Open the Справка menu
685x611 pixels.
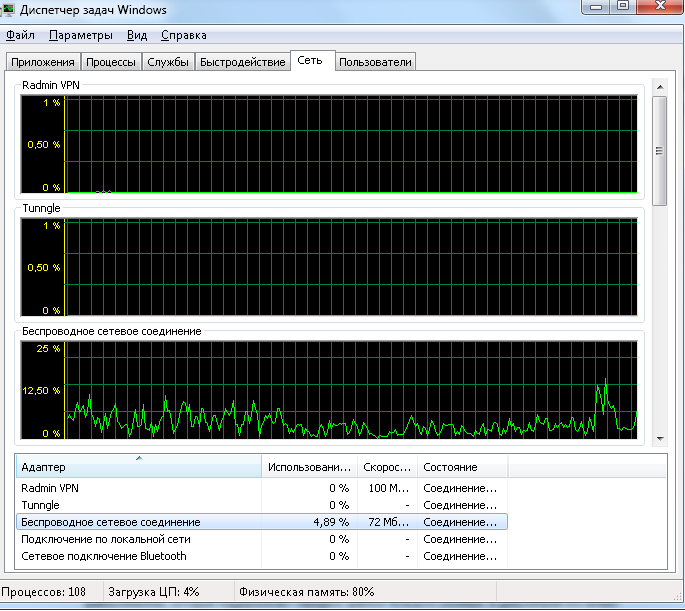pos(183,35)
